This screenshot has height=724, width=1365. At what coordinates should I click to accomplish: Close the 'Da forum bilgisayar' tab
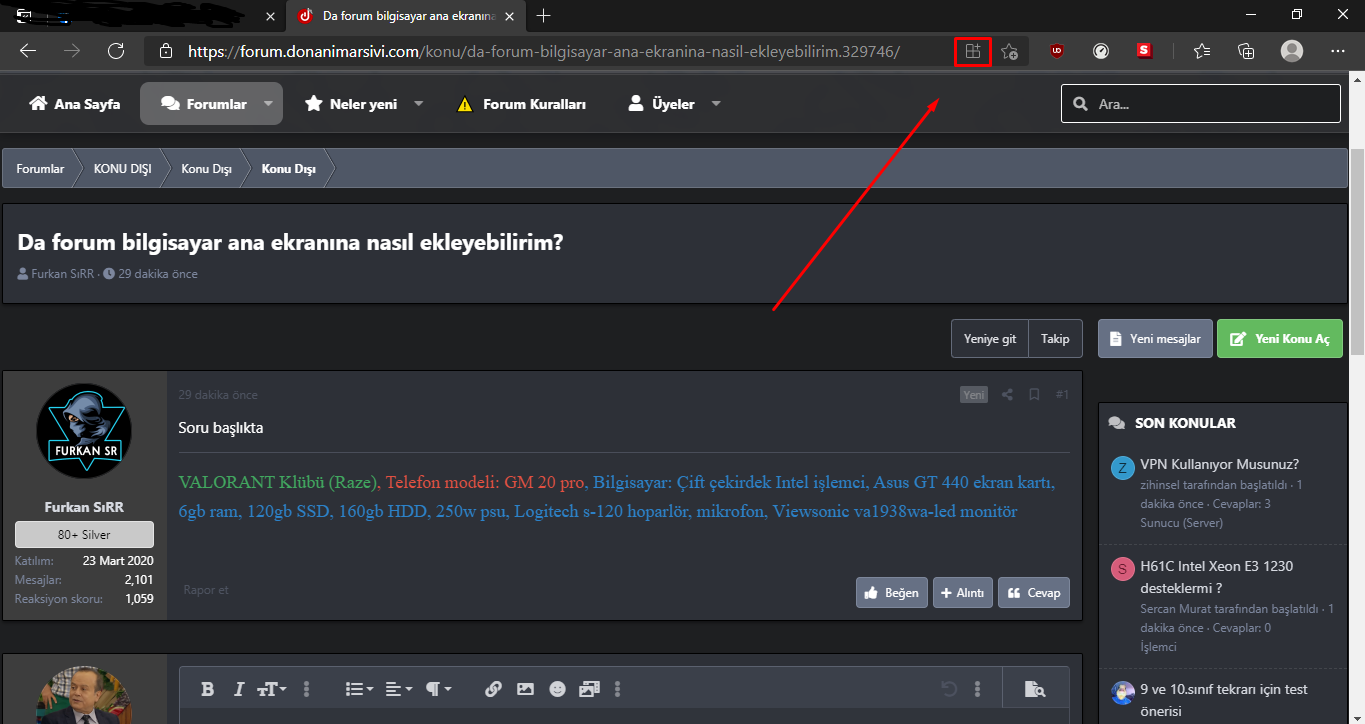(510, 16)
